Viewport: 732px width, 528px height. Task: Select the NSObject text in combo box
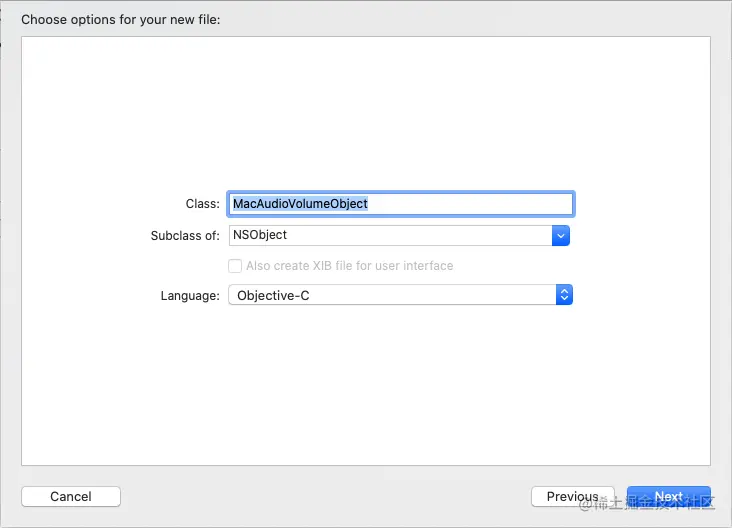pos(260,235)
